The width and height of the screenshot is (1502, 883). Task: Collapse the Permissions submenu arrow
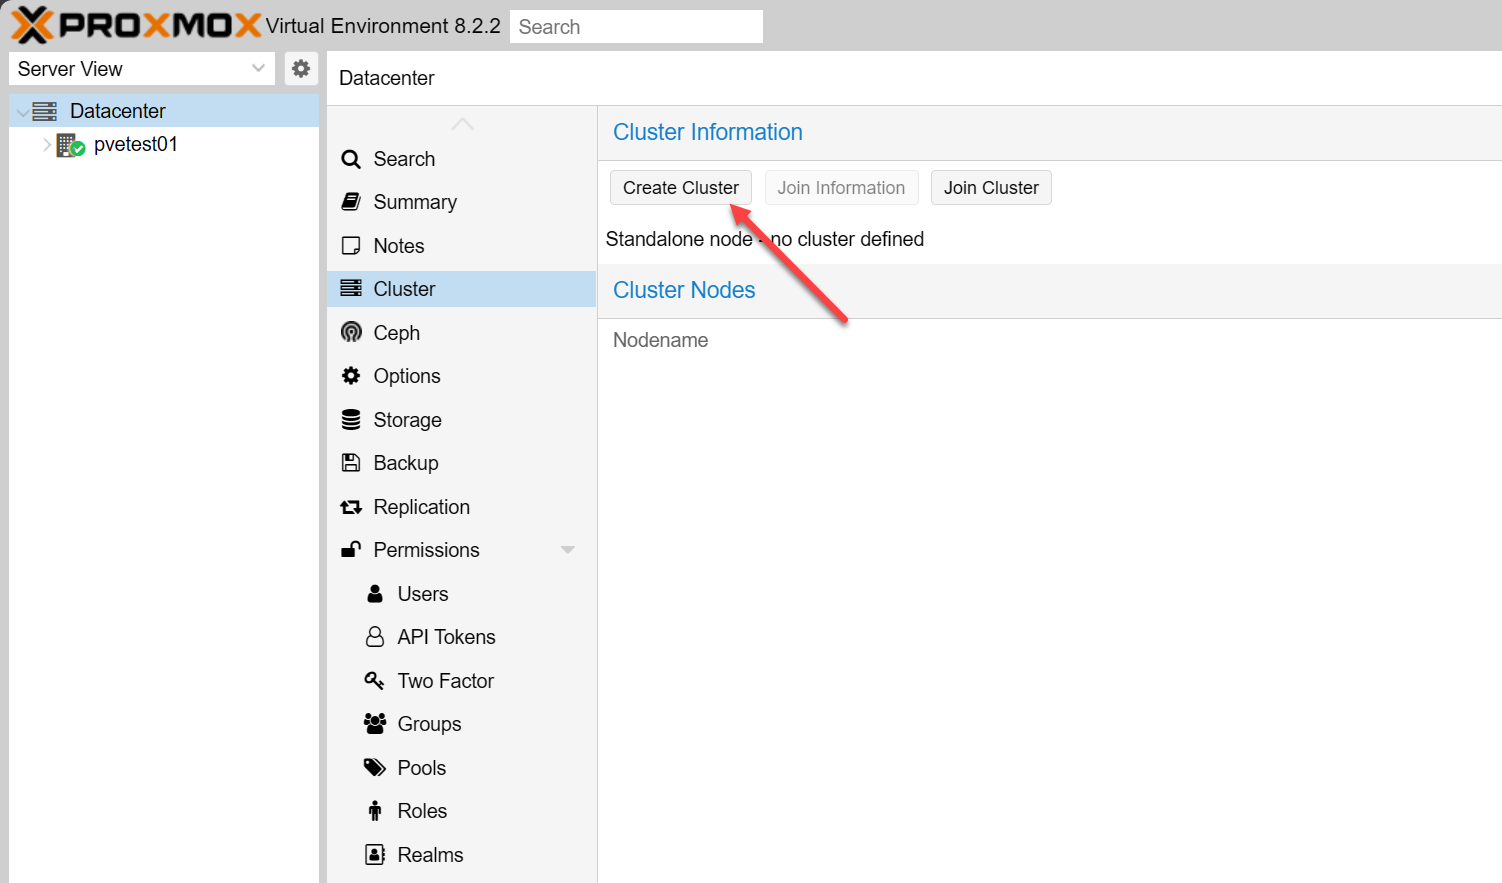pyautogui.click(x=568, y=550)
